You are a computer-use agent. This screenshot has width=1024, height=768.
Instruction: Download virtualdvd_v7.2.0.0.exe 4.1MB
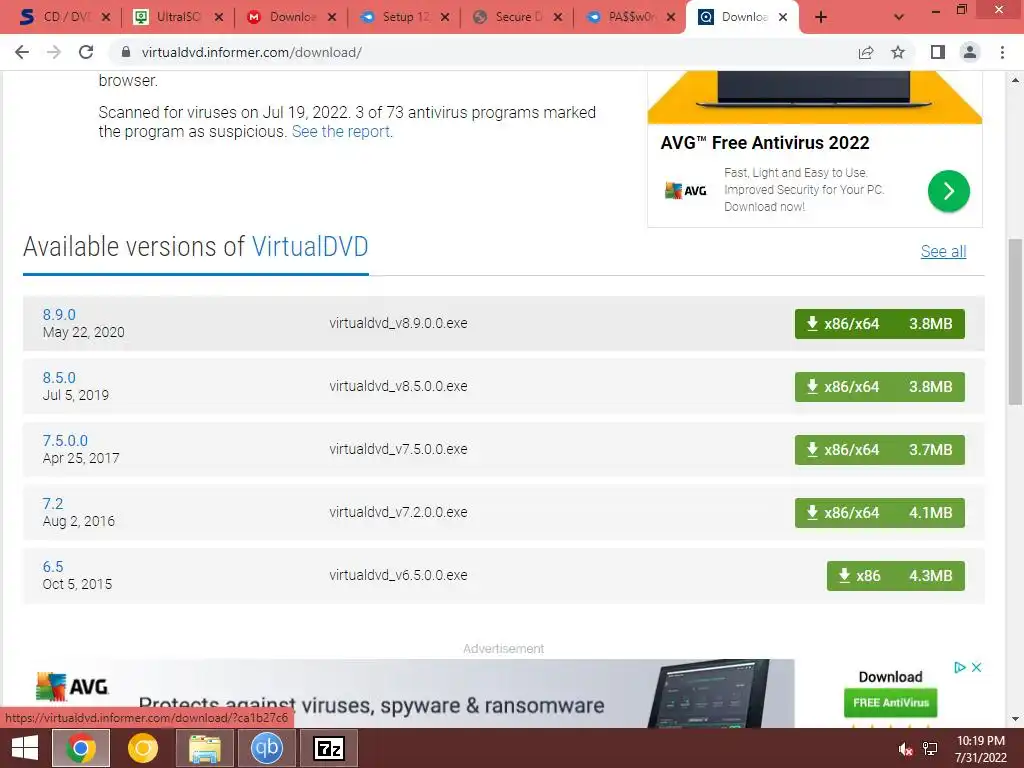click(879, 513)
